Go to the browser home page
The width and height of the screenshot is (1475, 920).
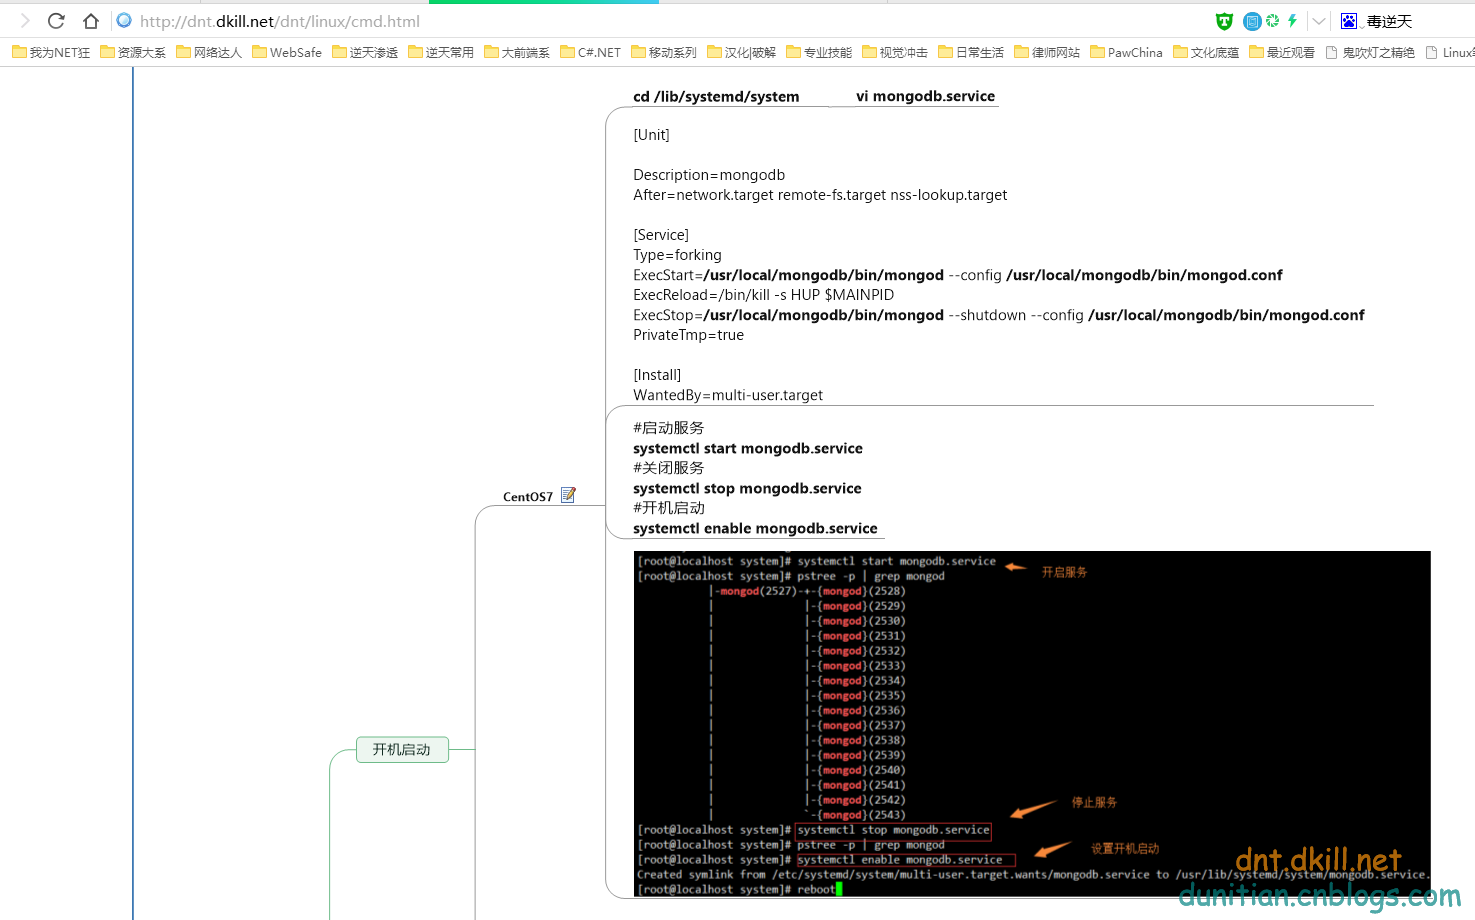(x=91, y=21)
